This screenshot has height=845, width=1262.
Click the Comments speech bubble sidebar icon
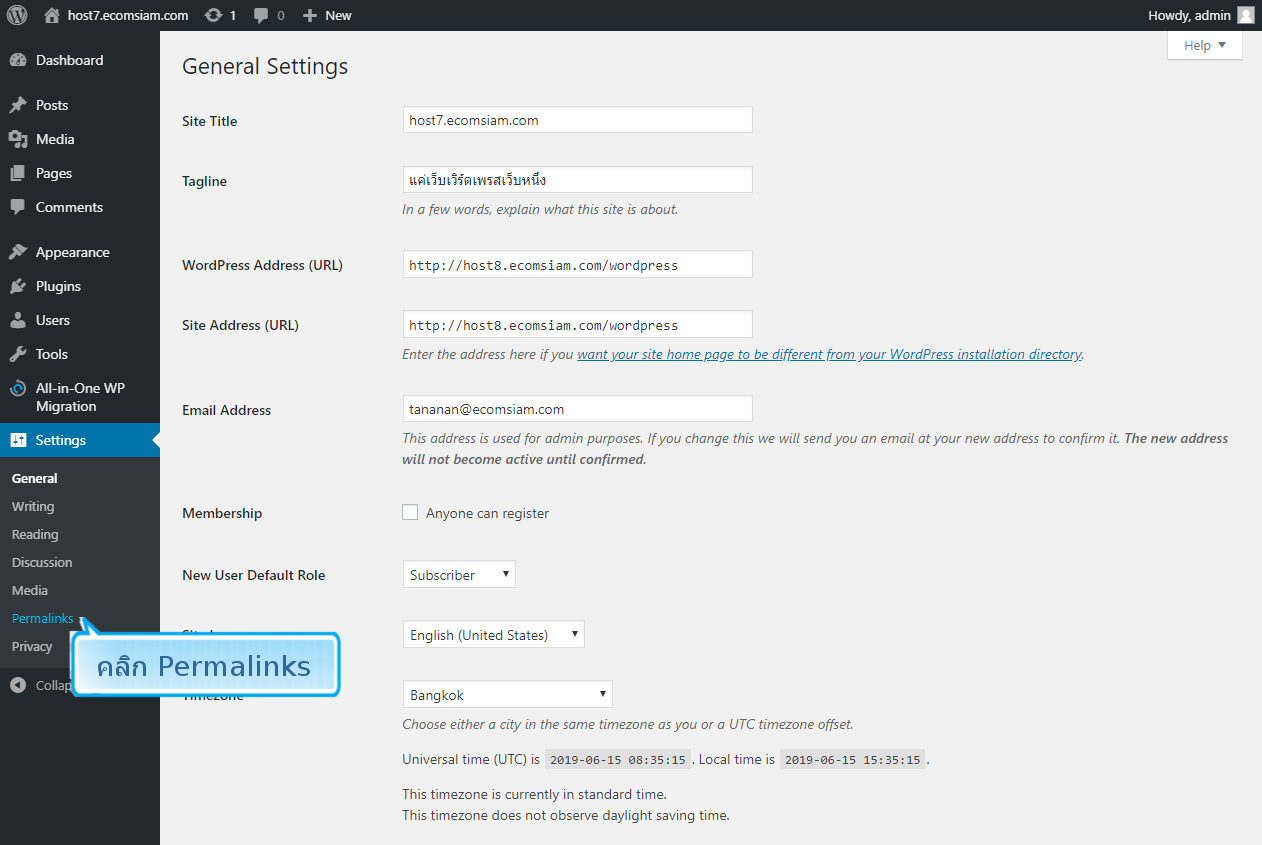pos(18,207)
